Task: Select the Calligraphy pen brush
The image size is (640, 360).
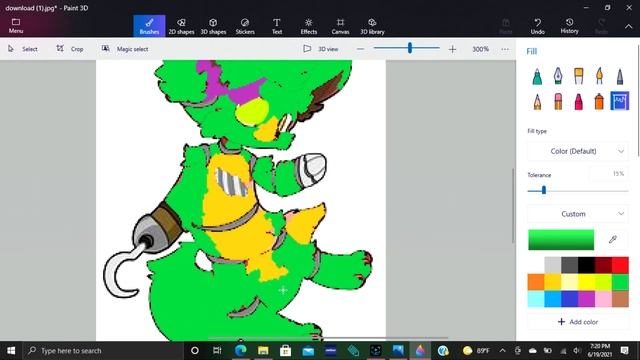Action: pos(558,76)
